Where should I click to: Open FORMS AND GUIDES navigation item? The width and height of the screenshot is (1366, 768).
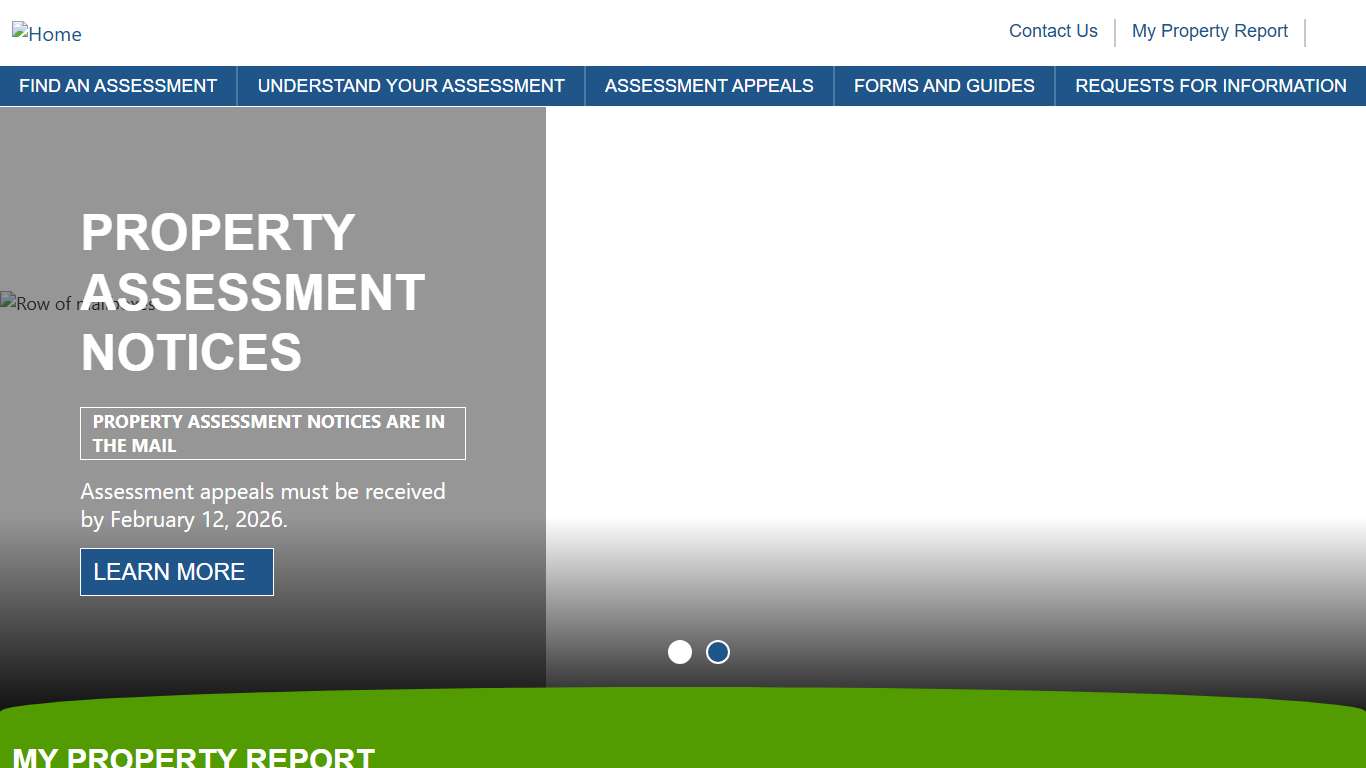(943, 86)
